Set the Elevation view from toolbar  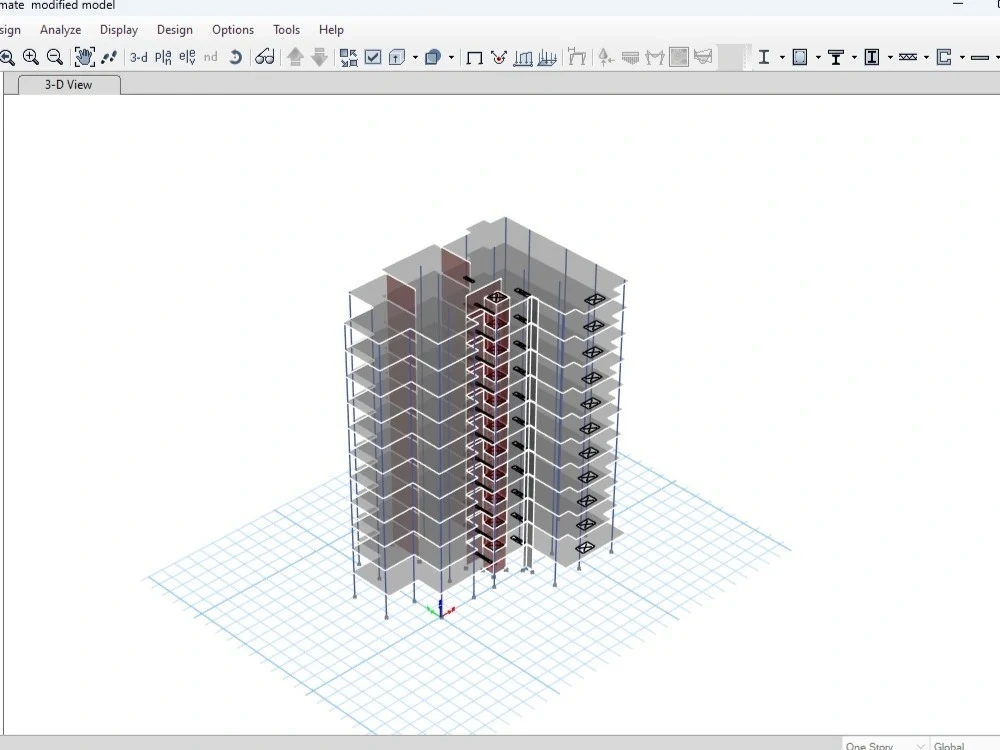pyautogui.click(x=188, y=57)
